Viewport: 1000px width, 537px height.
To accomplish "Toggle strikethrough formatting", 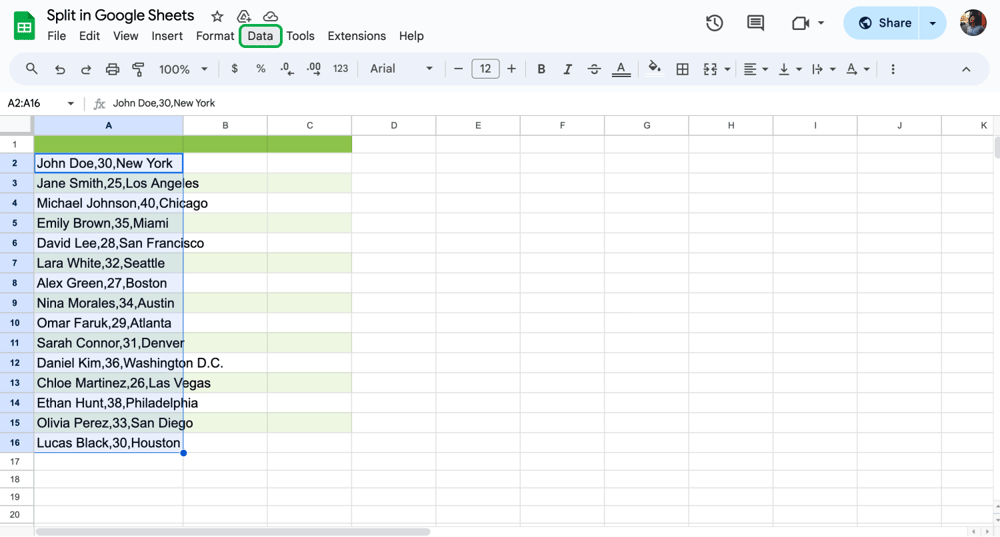I will (594, 69).
